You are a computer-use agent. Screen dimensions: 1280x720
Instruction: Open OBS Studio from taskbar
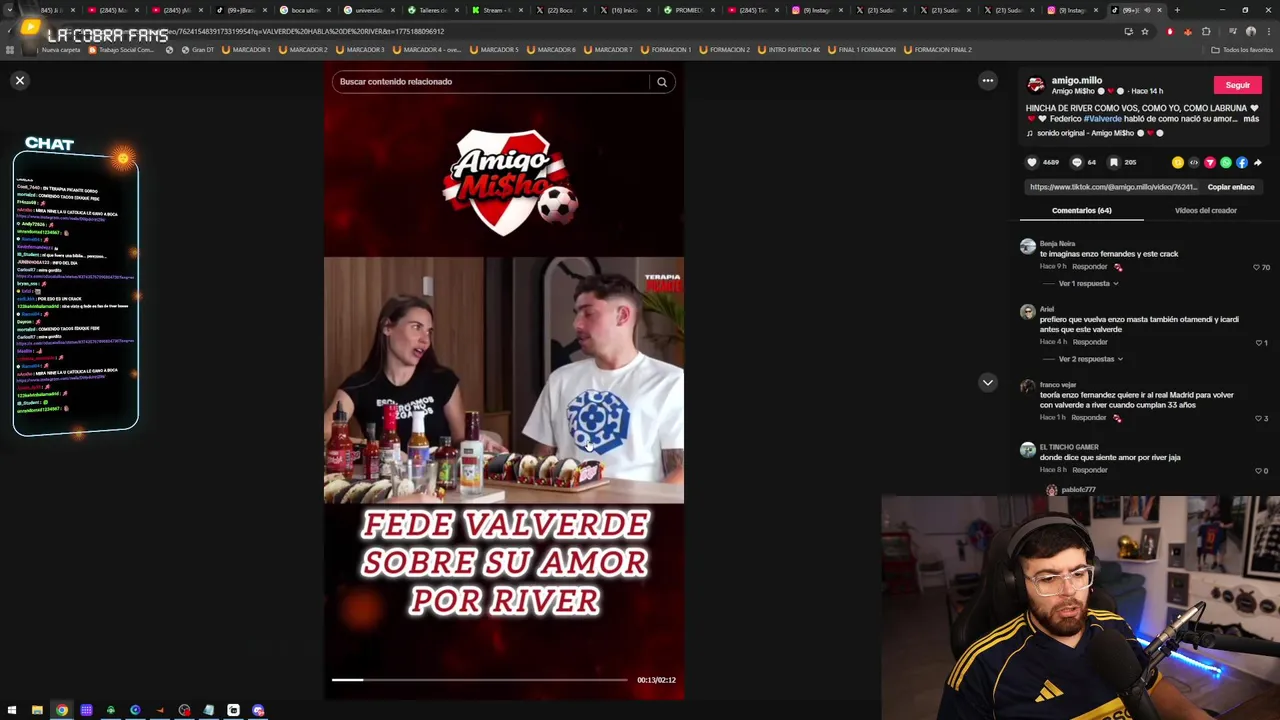pos(184,711)
